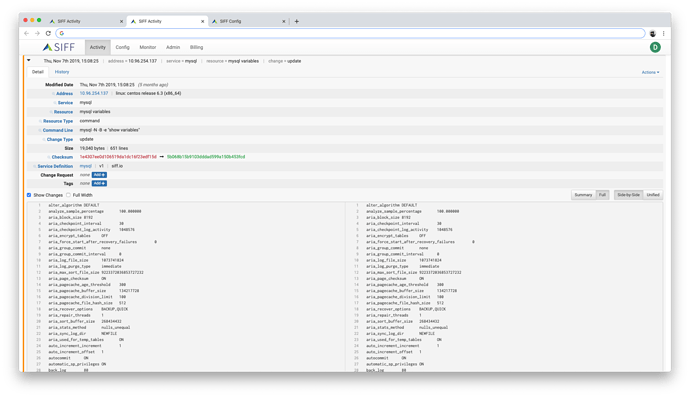
Task: Click the Service Definition field label
Action: [x=55, y=166]
